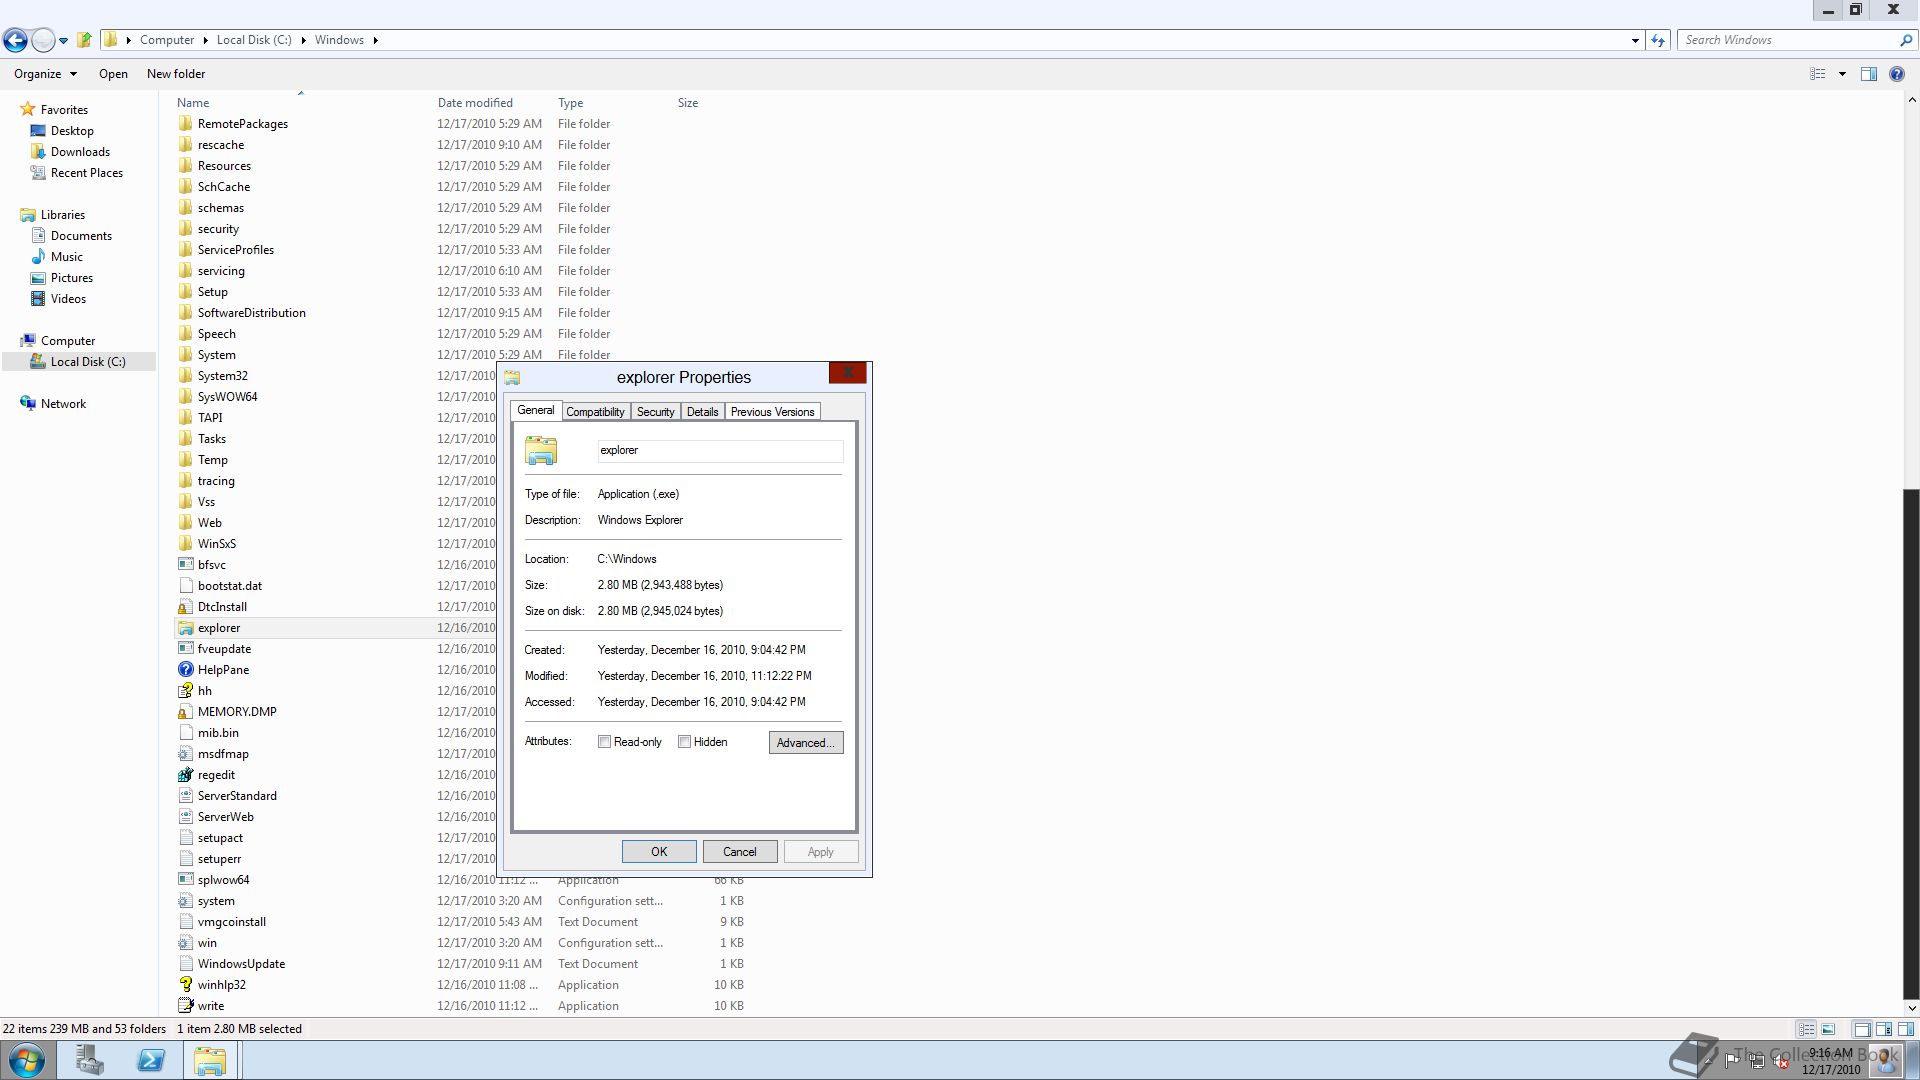Open Network in navigation pane

(x=63, y=404)
